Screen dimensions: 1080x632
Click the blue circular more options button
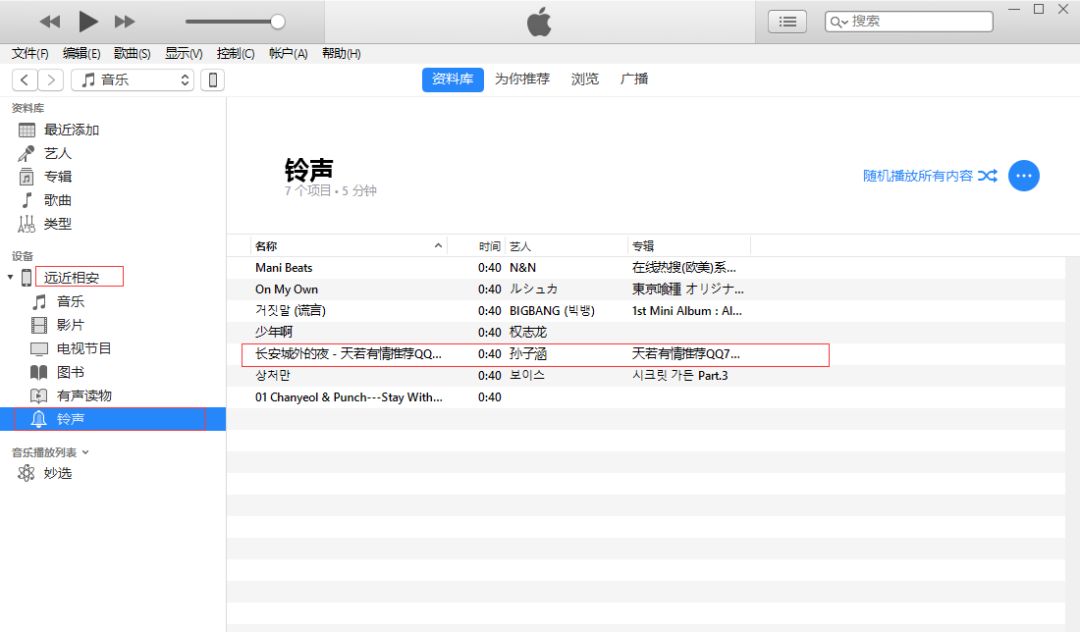[x=1024, y=175]
